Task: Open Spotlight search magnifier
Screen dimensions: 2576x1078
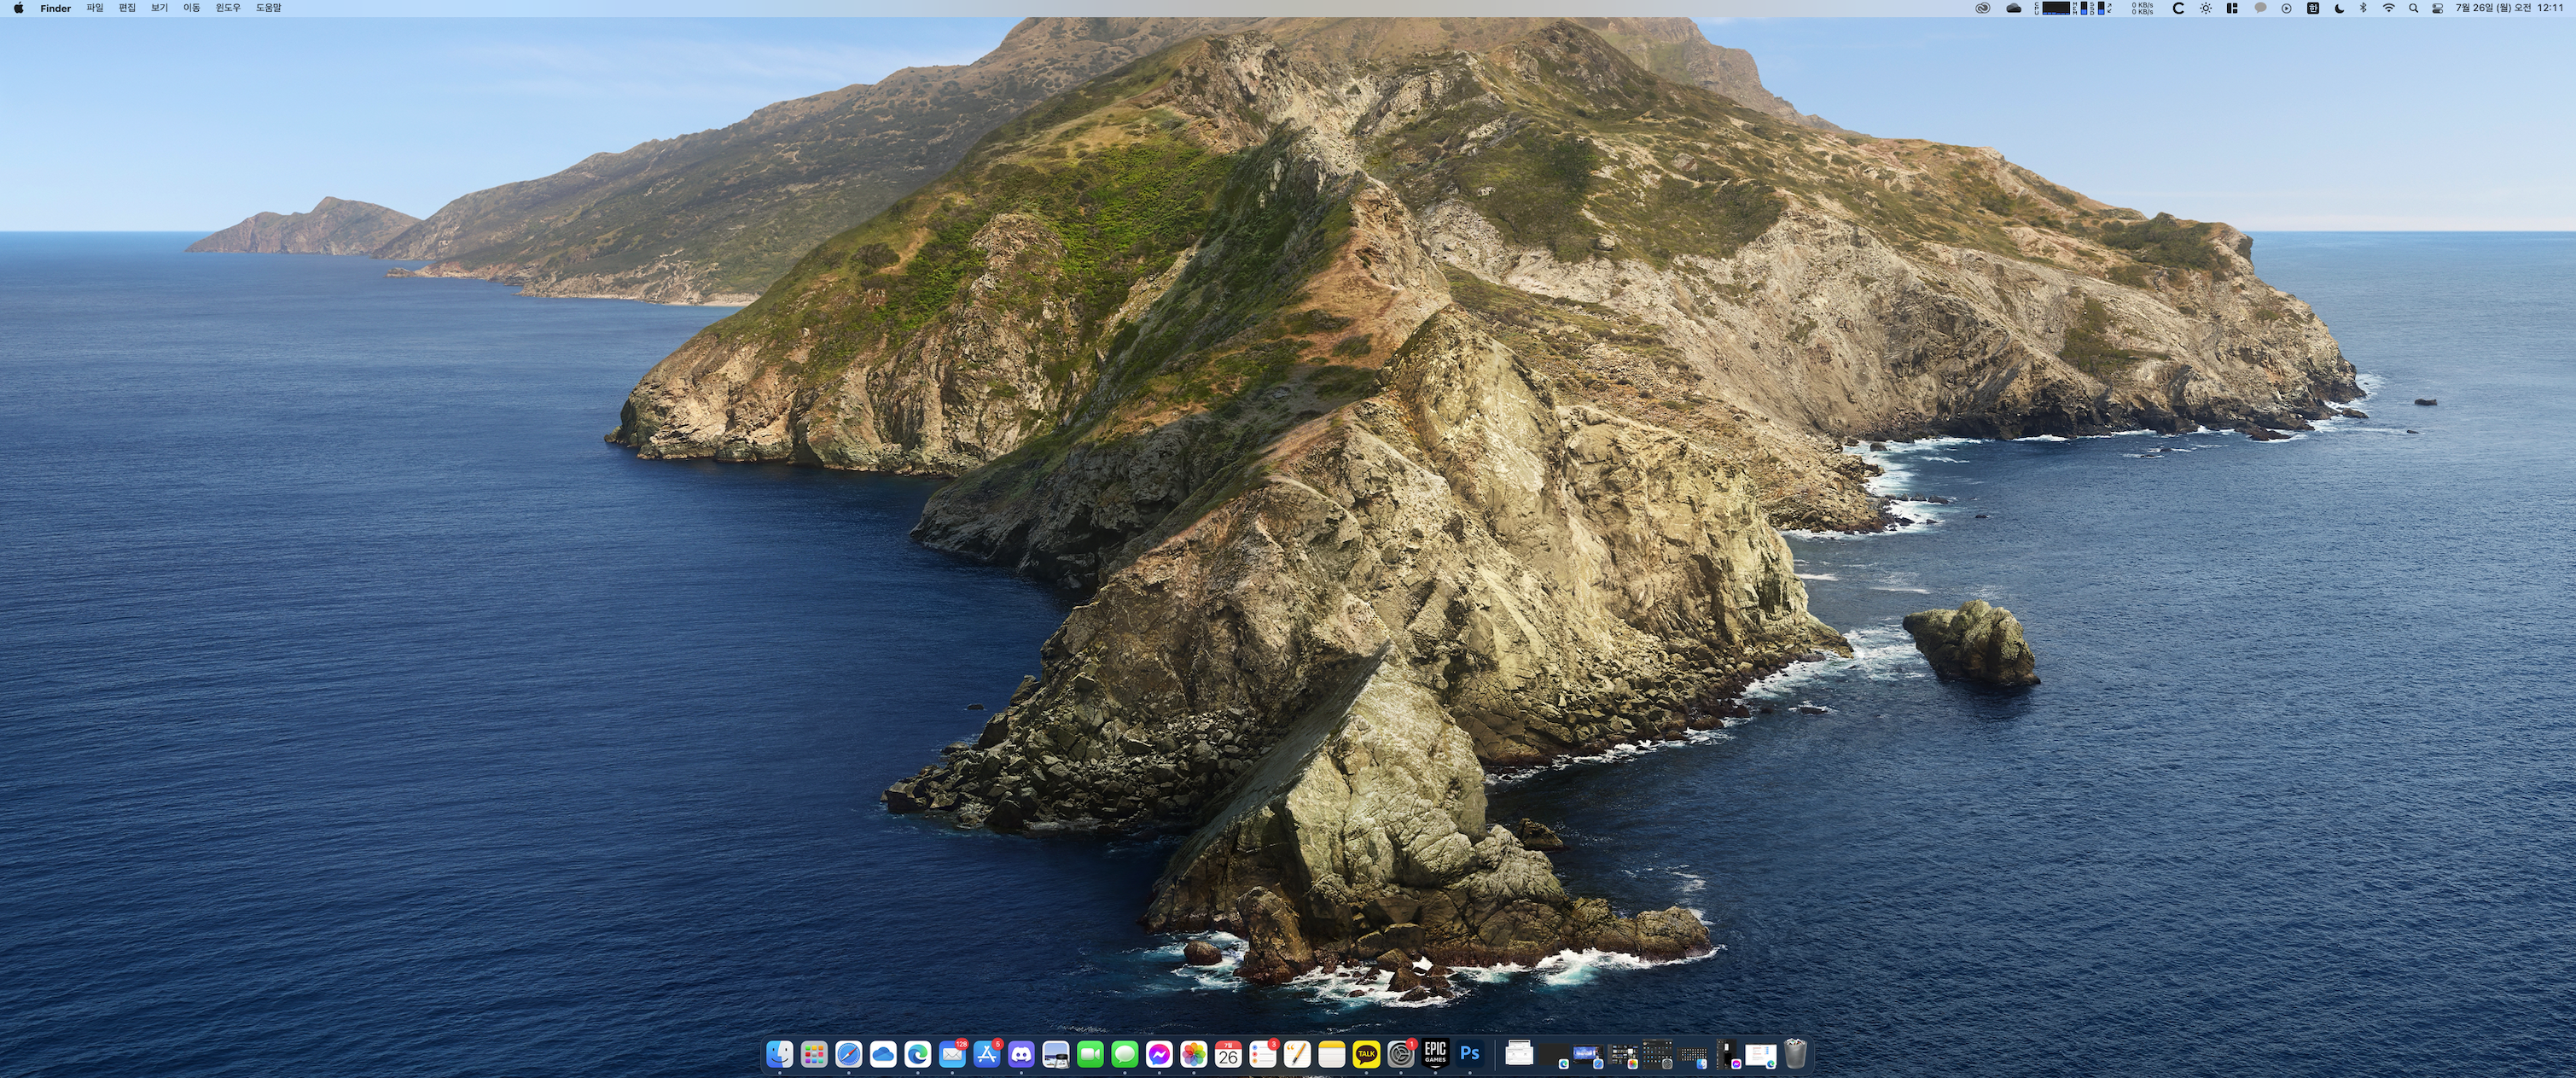Action: coord(2413,8)
